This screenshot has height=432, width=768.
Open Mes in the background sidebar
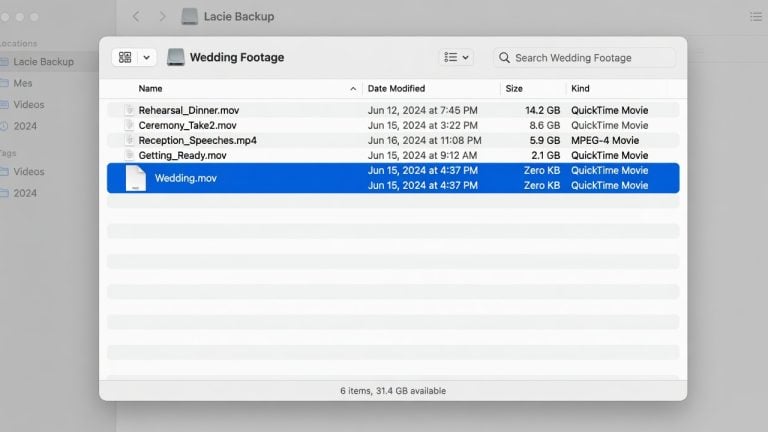point(23,83)
